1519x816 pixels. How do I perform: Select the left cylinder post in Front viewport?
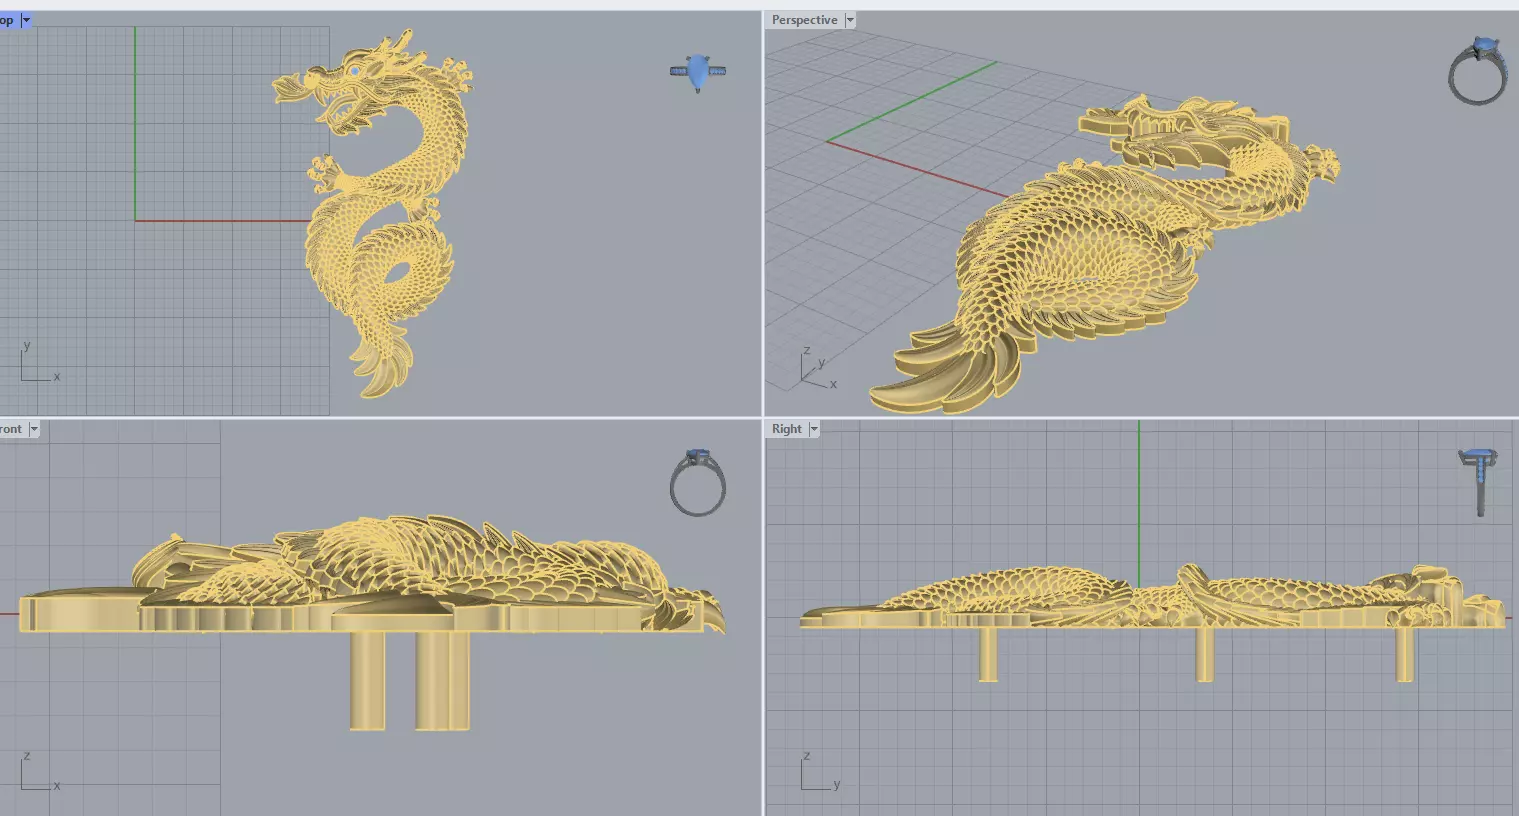368,680
